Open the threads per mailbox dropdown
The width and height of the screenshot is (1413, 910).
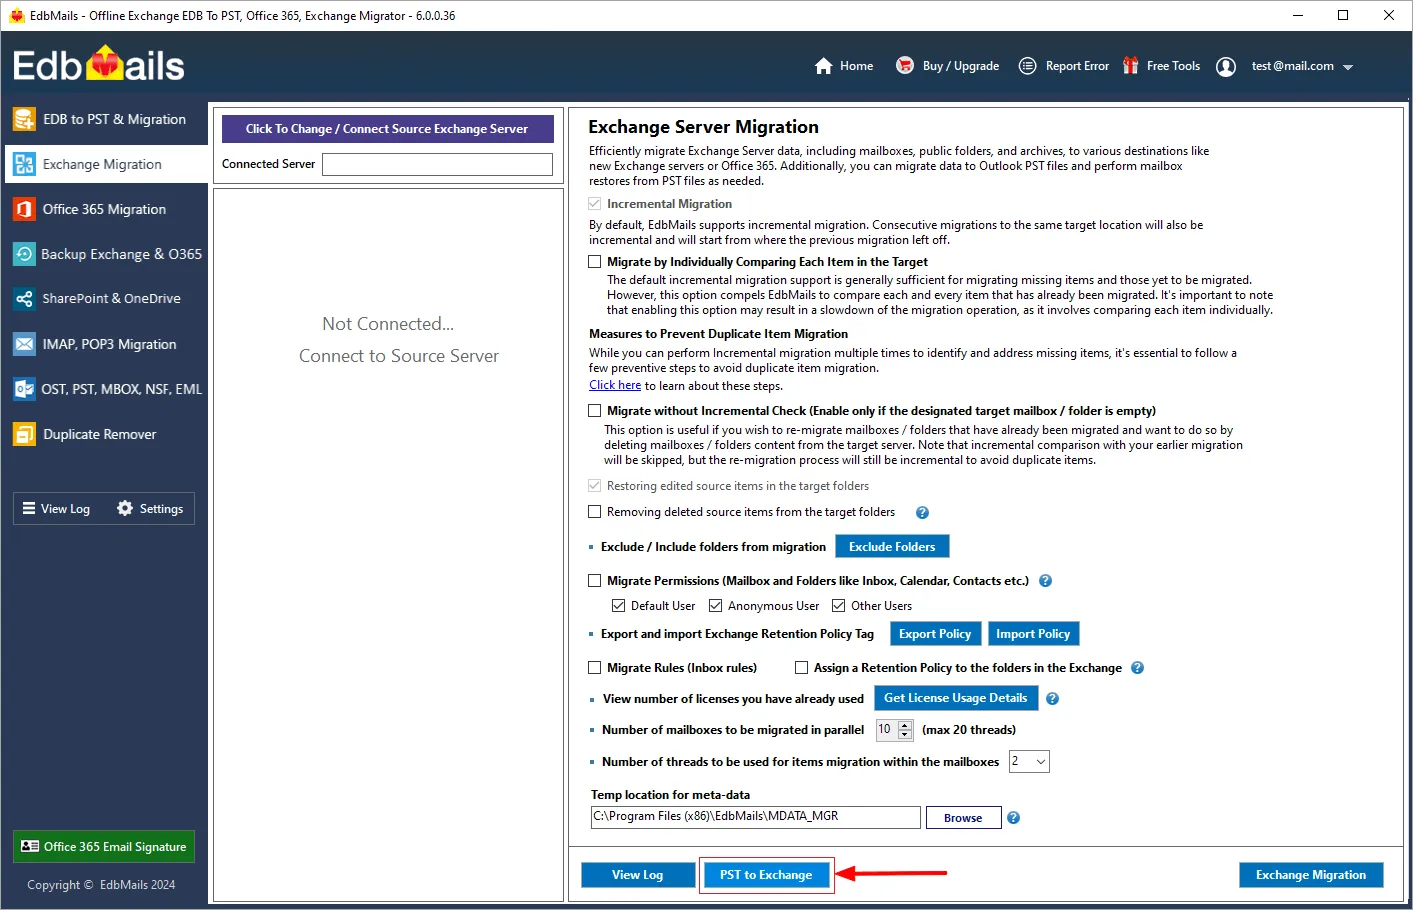[1029, 762]
